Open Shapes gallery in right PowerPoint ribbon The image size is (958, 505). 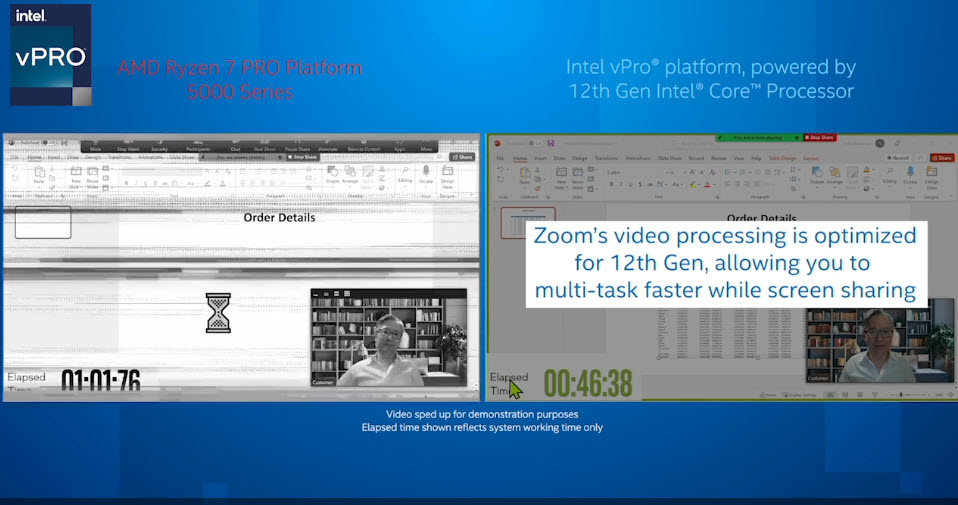817,176
